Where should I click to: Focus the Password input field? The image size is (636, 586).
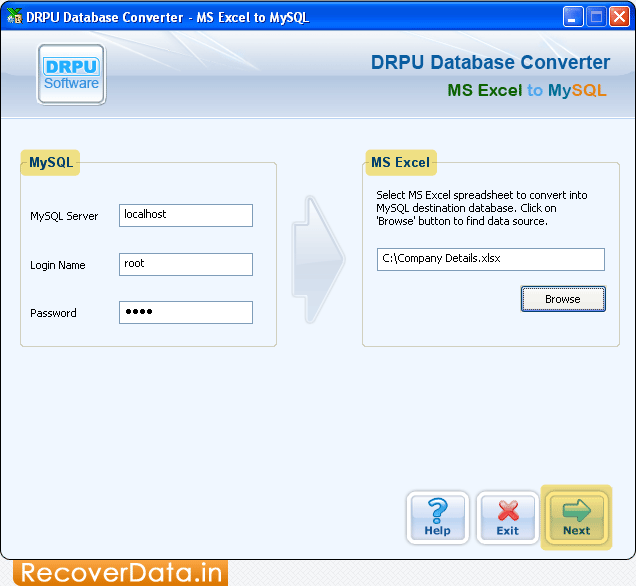[x=186, y=312]
